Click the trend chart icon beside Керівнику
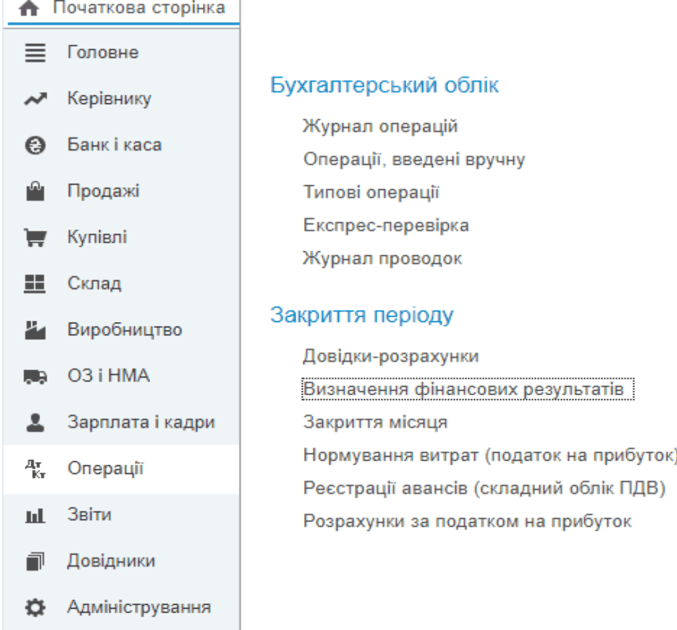677x630 pixels. (x=30, y=99)
